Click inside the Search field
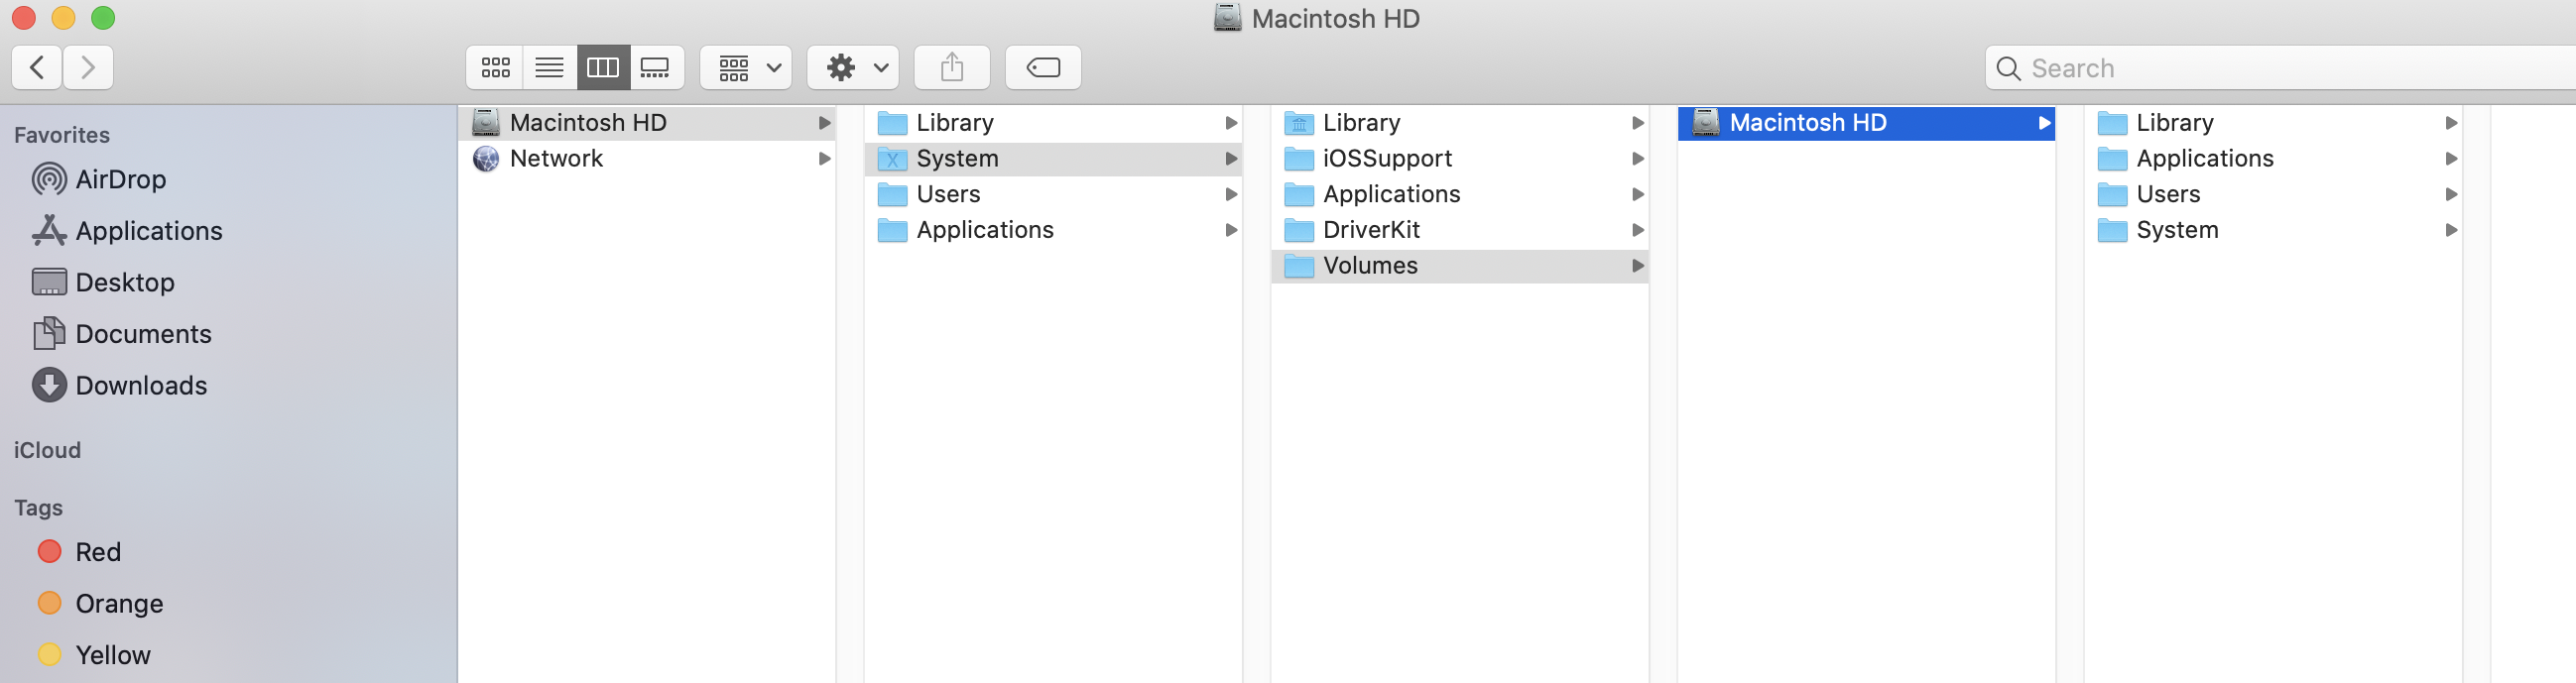 coord(2280,68)
